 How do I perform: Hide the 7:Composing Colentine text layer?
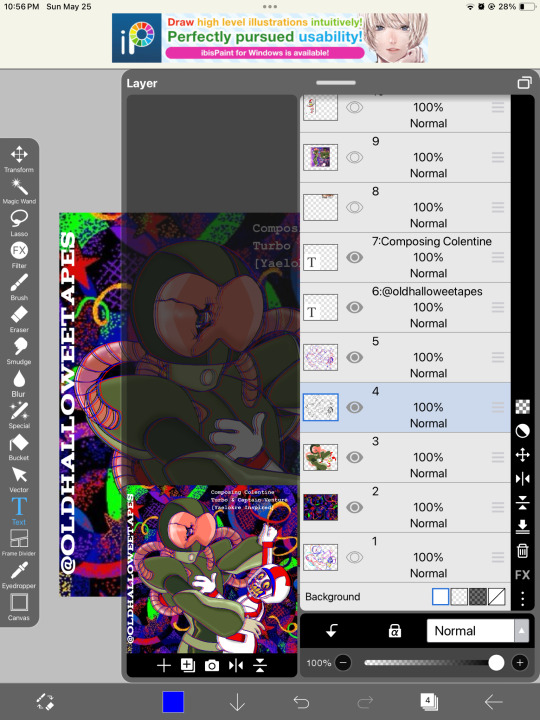click(354, 257)
